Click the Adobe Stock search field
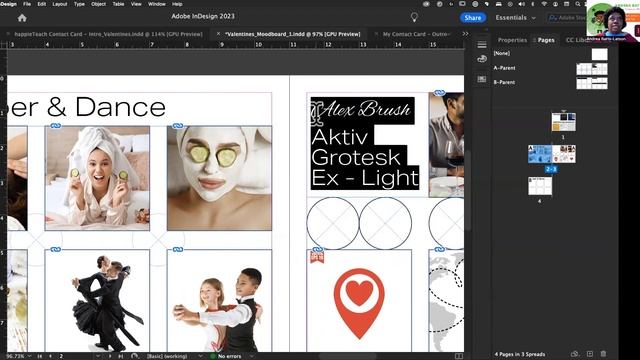Screen dimensions: 640x360 pos(567,18)
